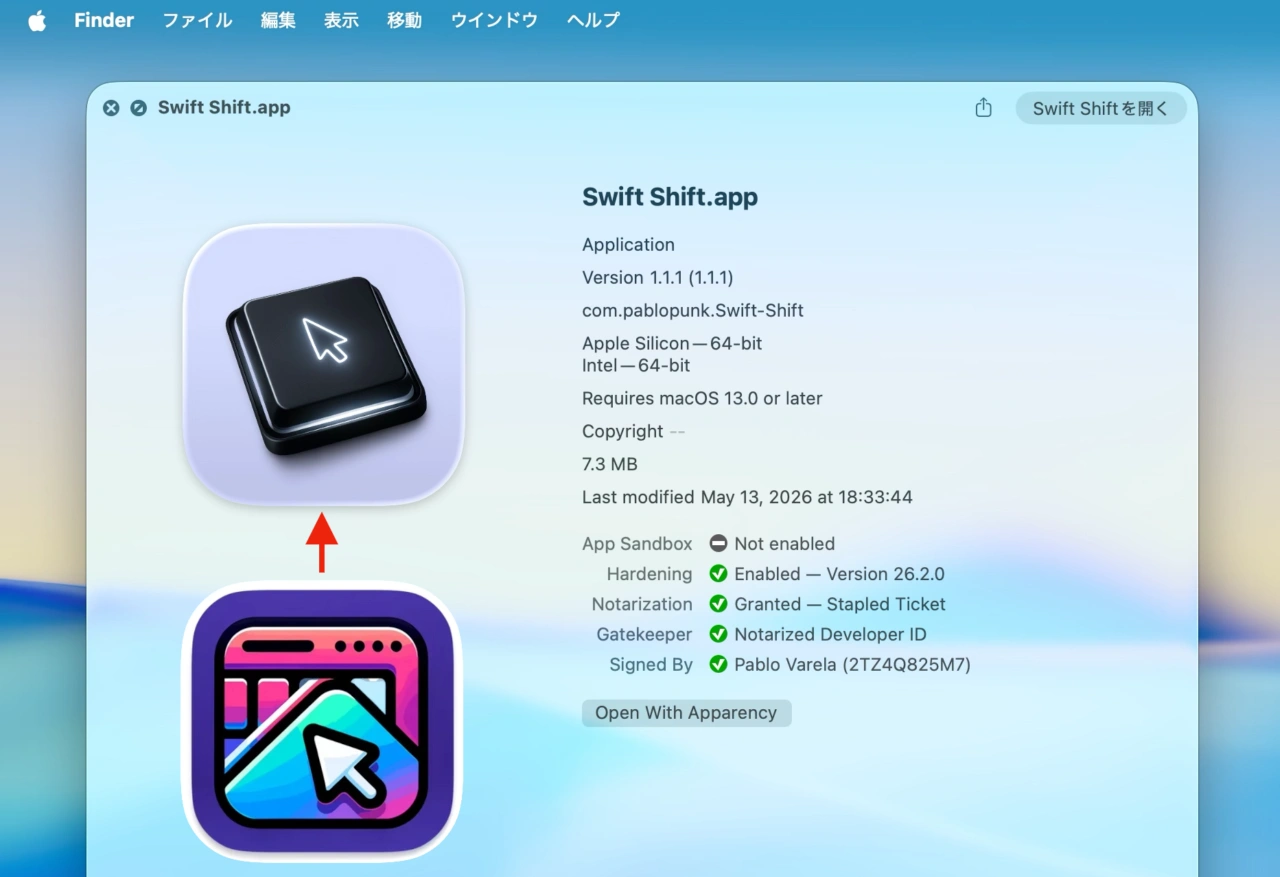Image resolution: width=1280 pixels, height=877 pixels.
Task: Click the green checkmark beside Hardening
Action: coord(718,574)
